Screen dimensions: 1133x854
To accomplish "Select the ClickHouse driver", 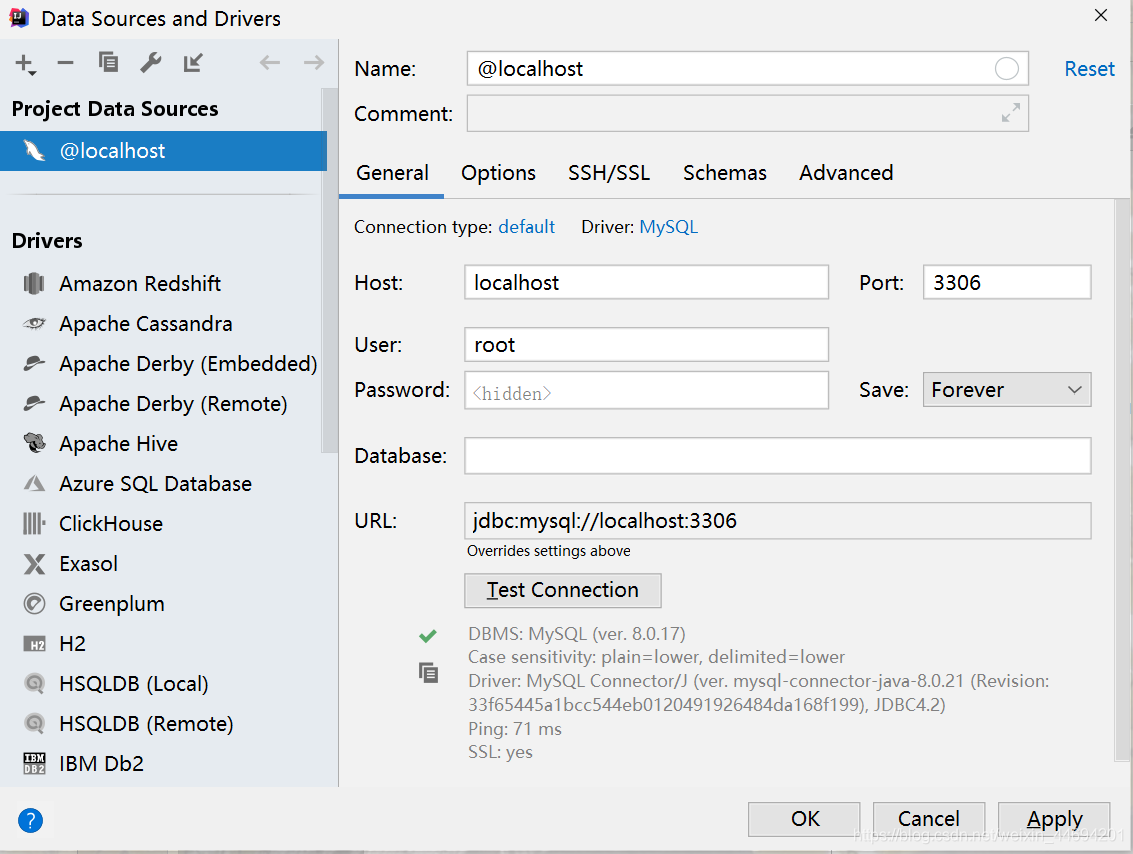I will point(112,523).
